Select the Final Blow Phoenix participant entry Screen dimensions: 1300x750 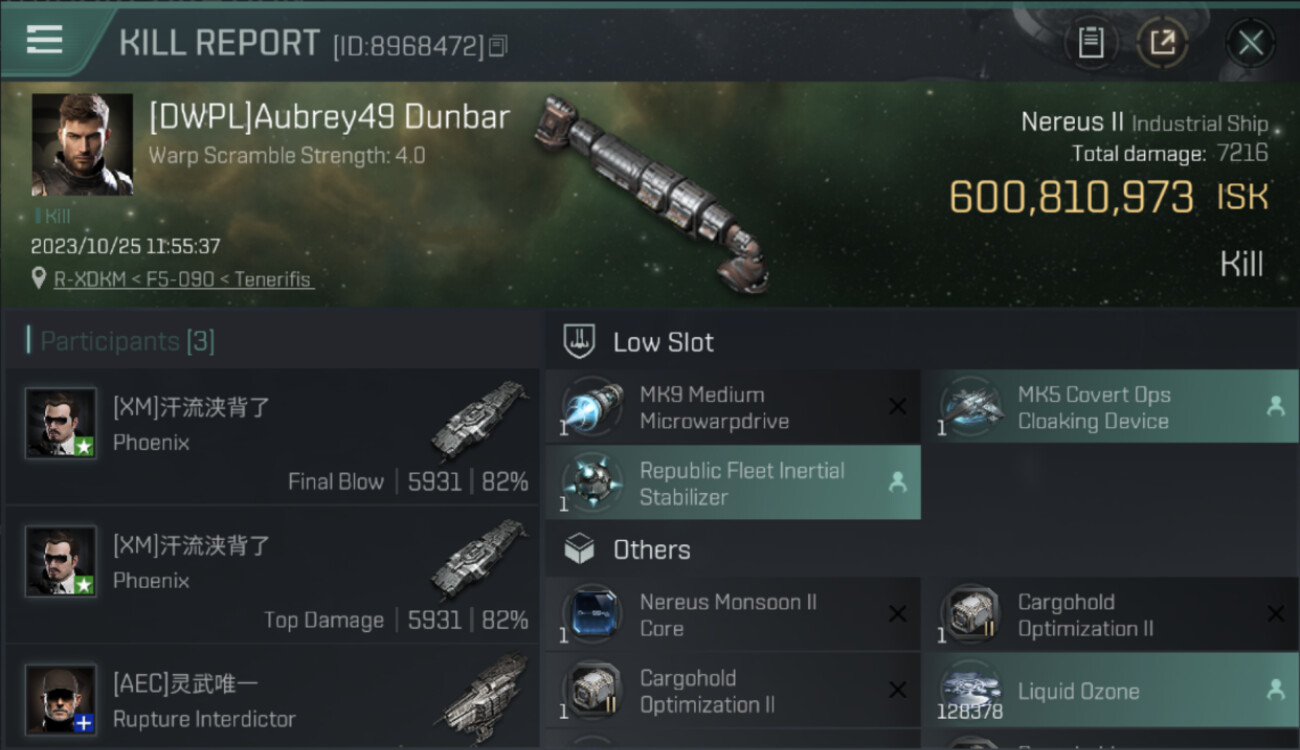272,436
